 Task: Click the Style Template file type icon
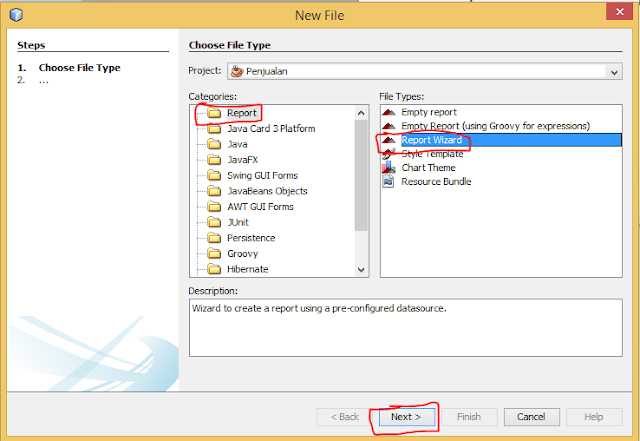(x=389, y=154)
